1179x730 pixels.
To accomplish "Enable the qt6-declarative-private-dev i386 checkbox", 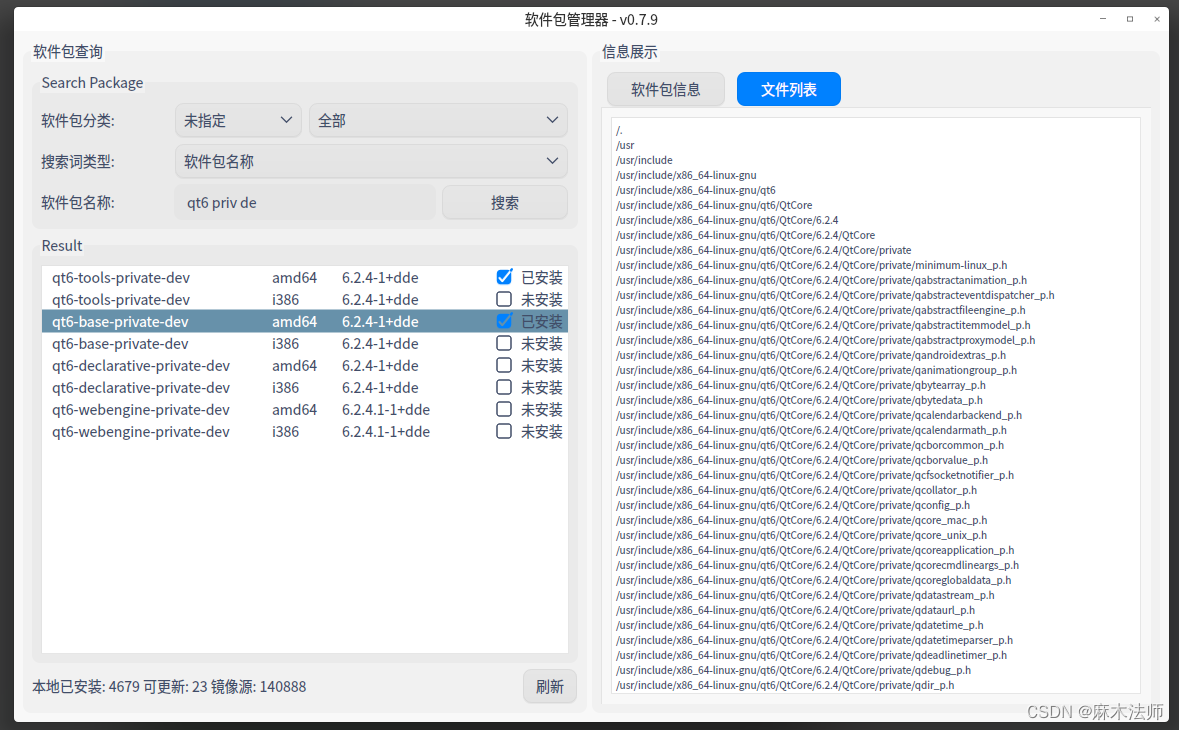I will click(x=504, y=387).
